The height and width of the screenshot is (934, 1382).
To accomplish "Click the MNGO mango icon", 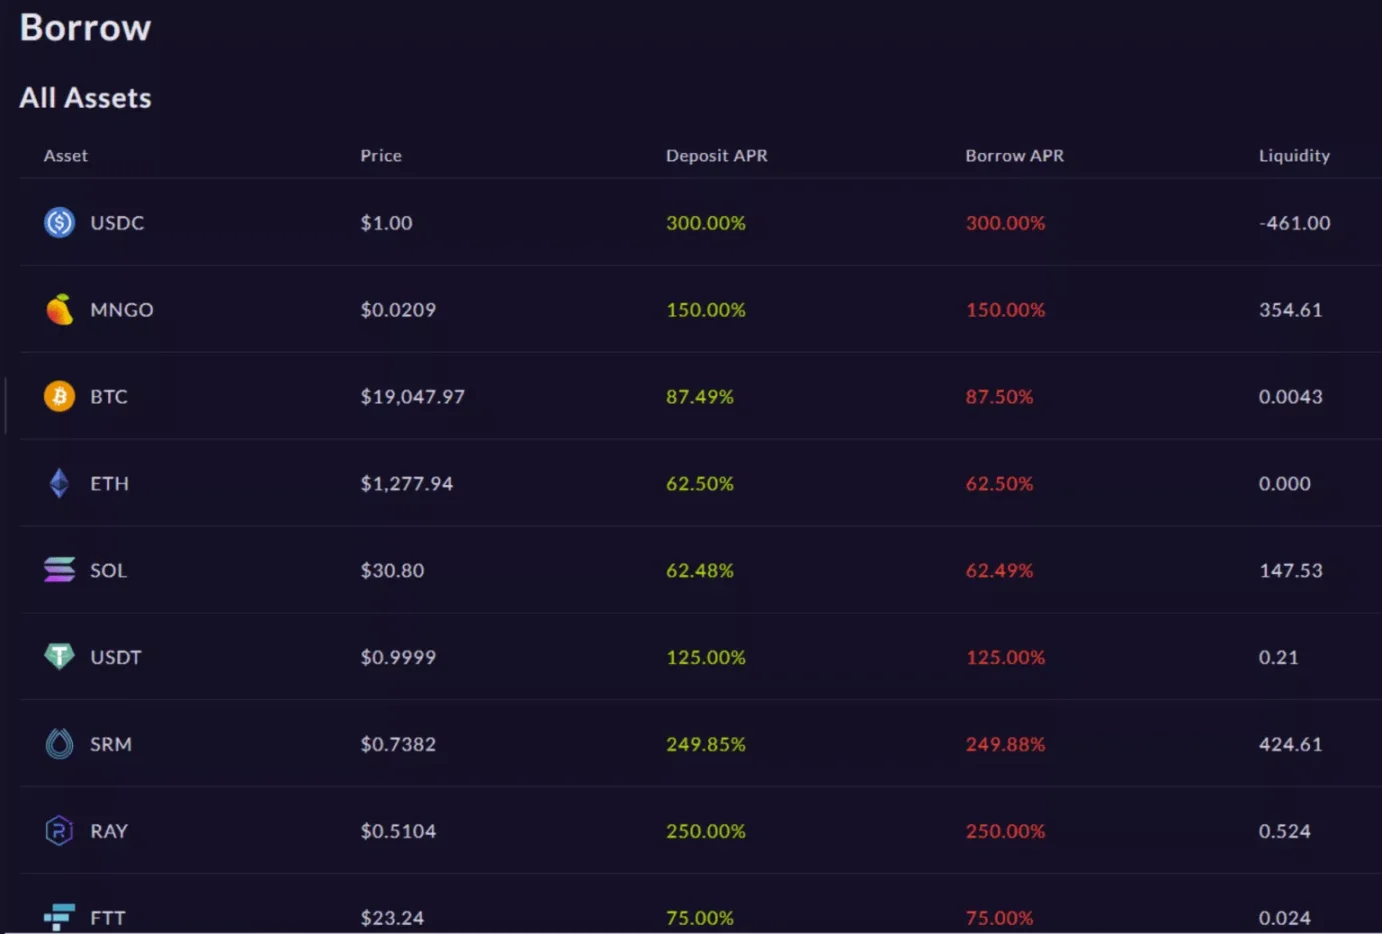I will click(x=60, y=310).
